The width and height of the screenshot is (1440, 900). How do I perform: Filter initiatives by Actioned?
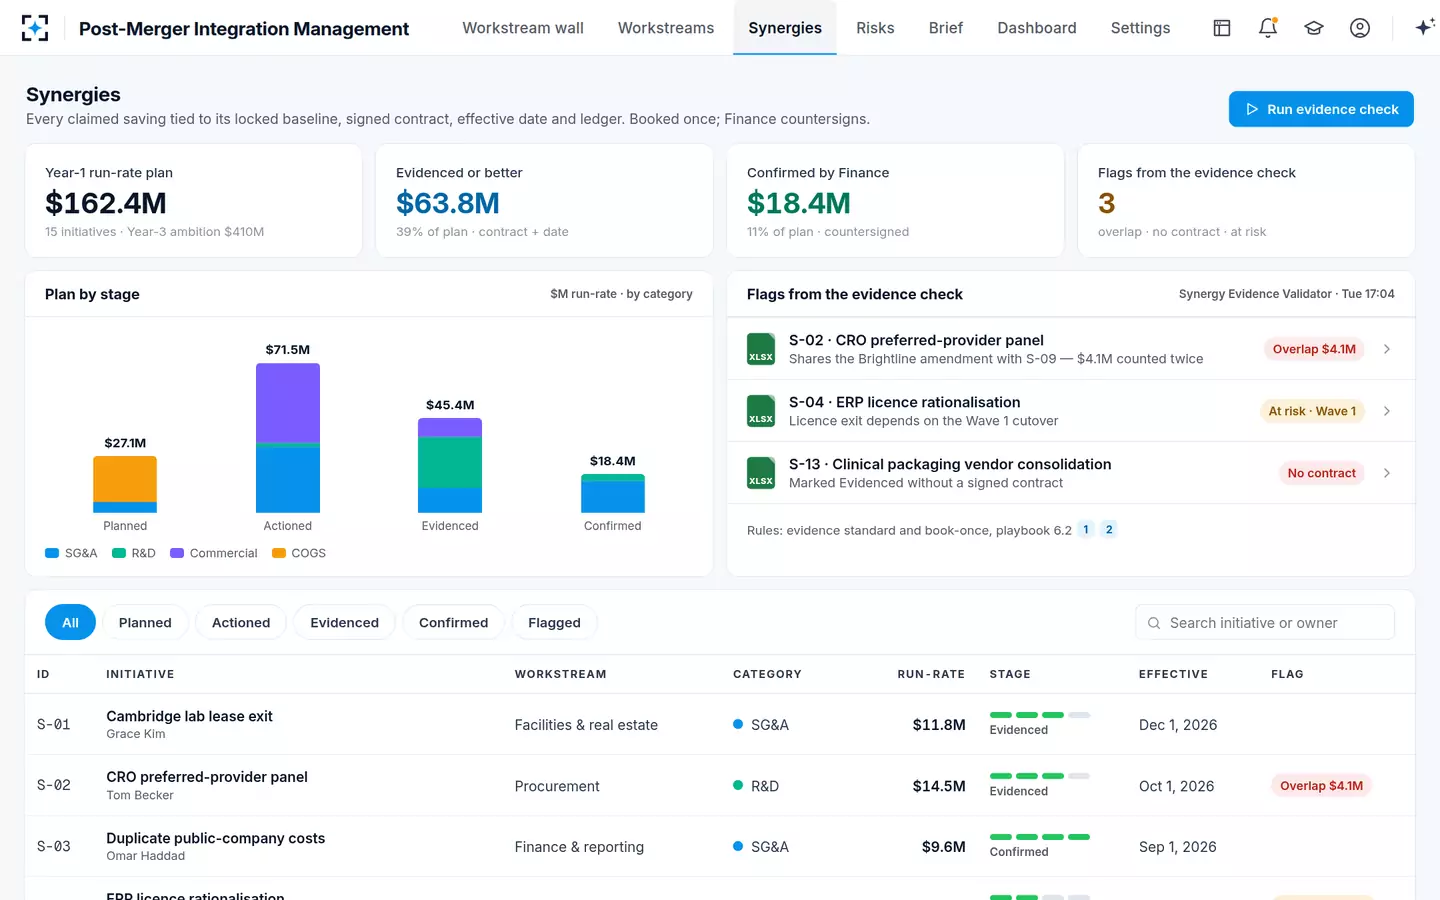(x=241, y=622)
